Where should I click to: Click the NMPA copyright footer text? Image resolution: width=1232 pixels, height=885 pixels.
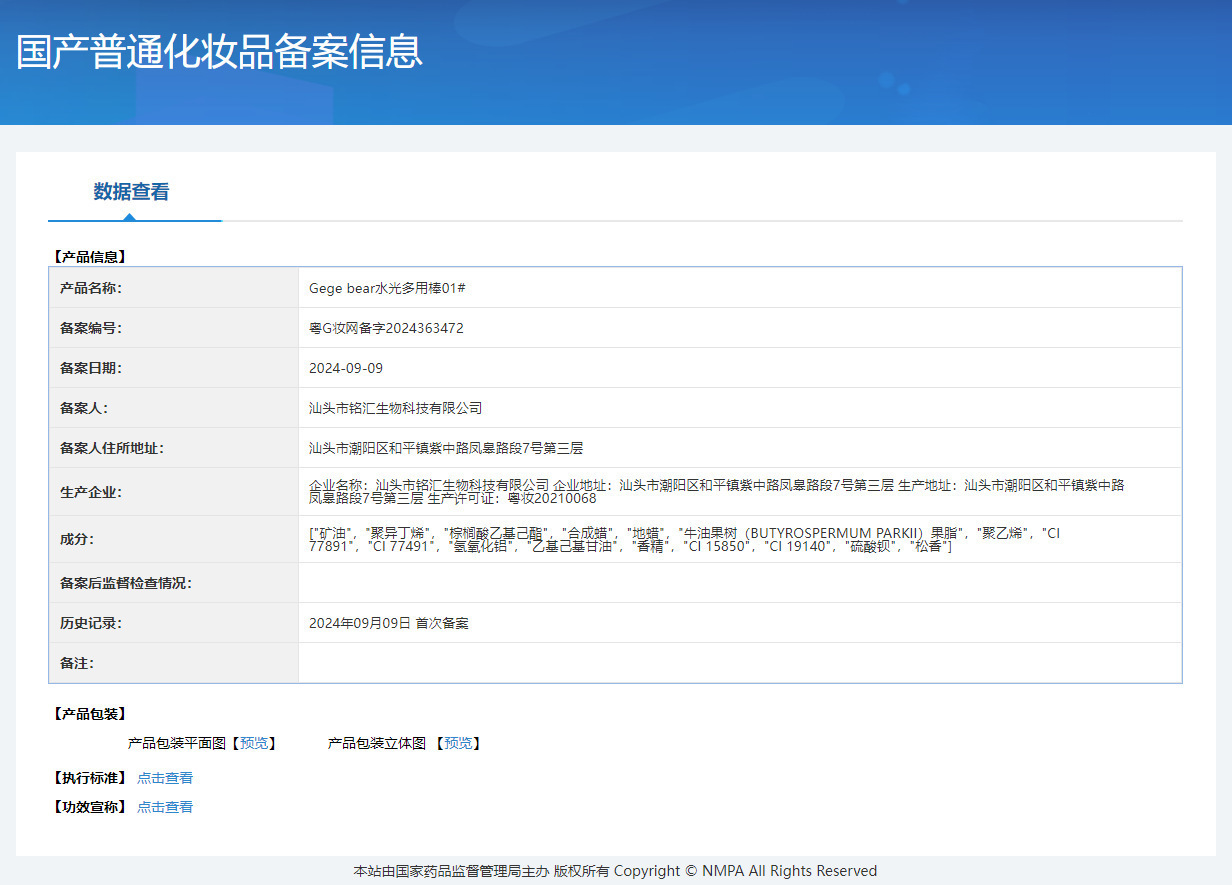[615, 871]
